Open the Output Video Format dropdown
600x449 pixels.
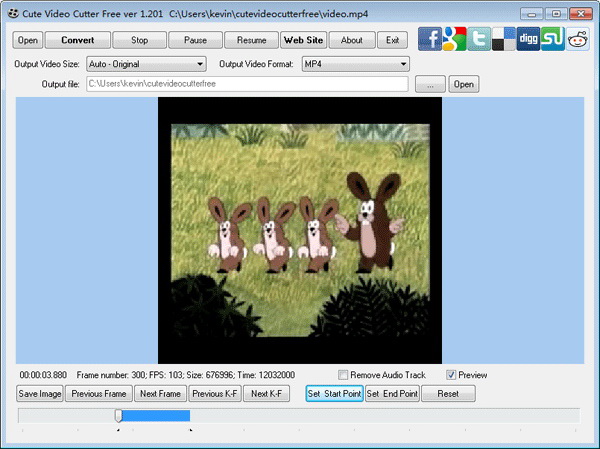[x=356, y=64]
